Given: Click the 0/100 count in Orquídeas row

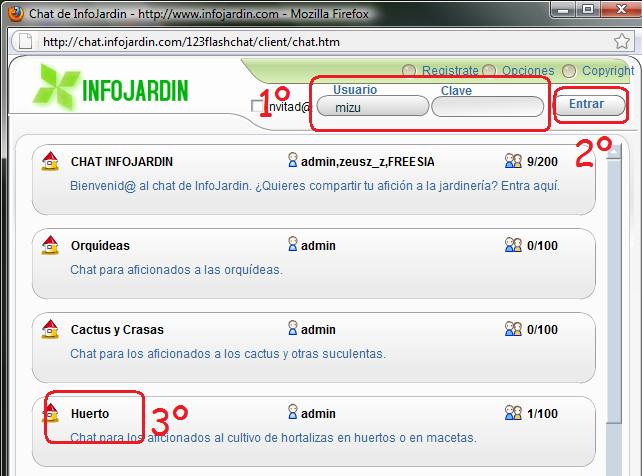Looking at the screenshot, I should [542, 246].
